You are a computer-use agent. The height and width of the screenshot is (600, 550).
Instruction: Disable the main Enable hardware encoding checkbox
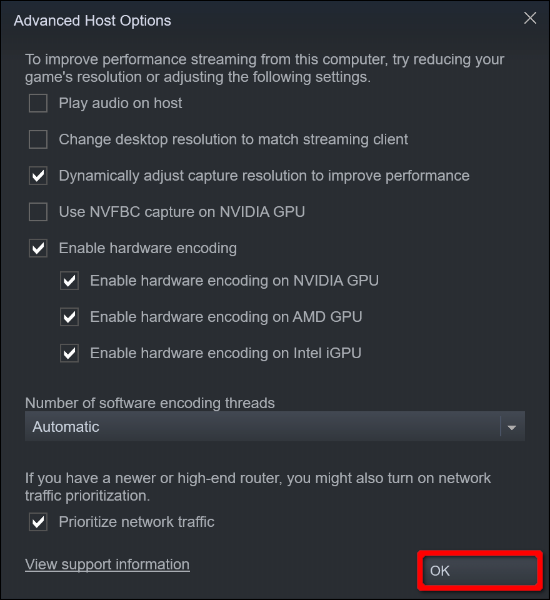(x=38, y=248)
